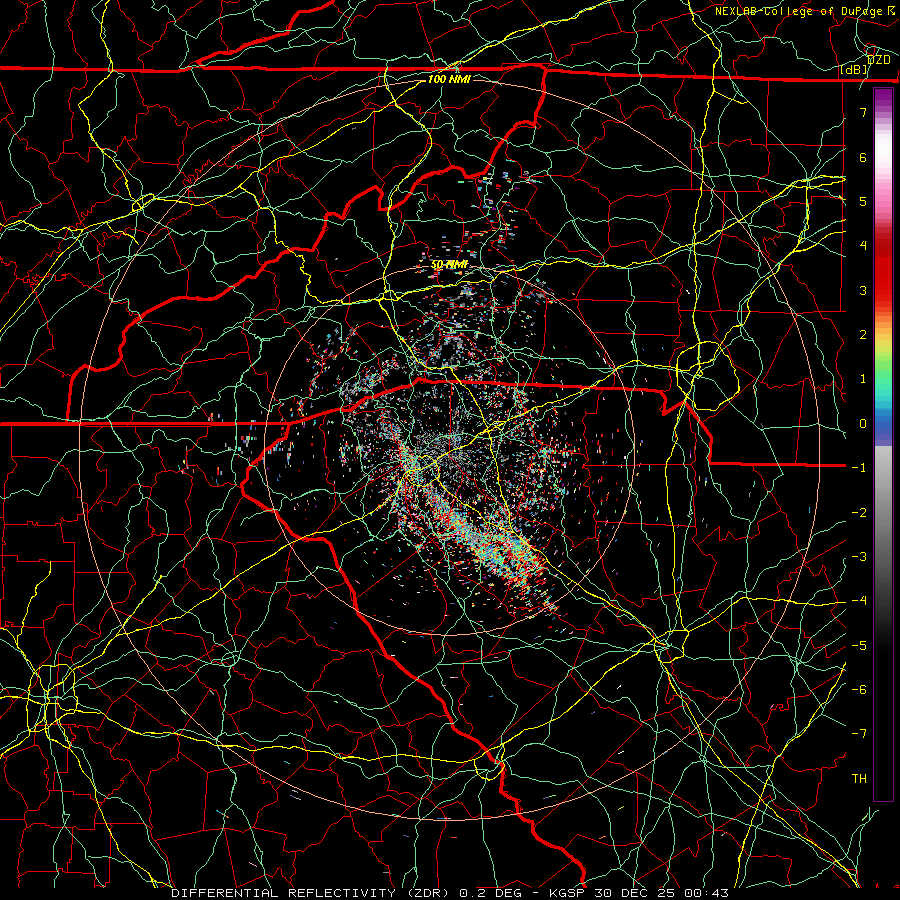Click the "2" value on the color scale
The height and width of the screenshot is (900, 900).
coord(863,335)
